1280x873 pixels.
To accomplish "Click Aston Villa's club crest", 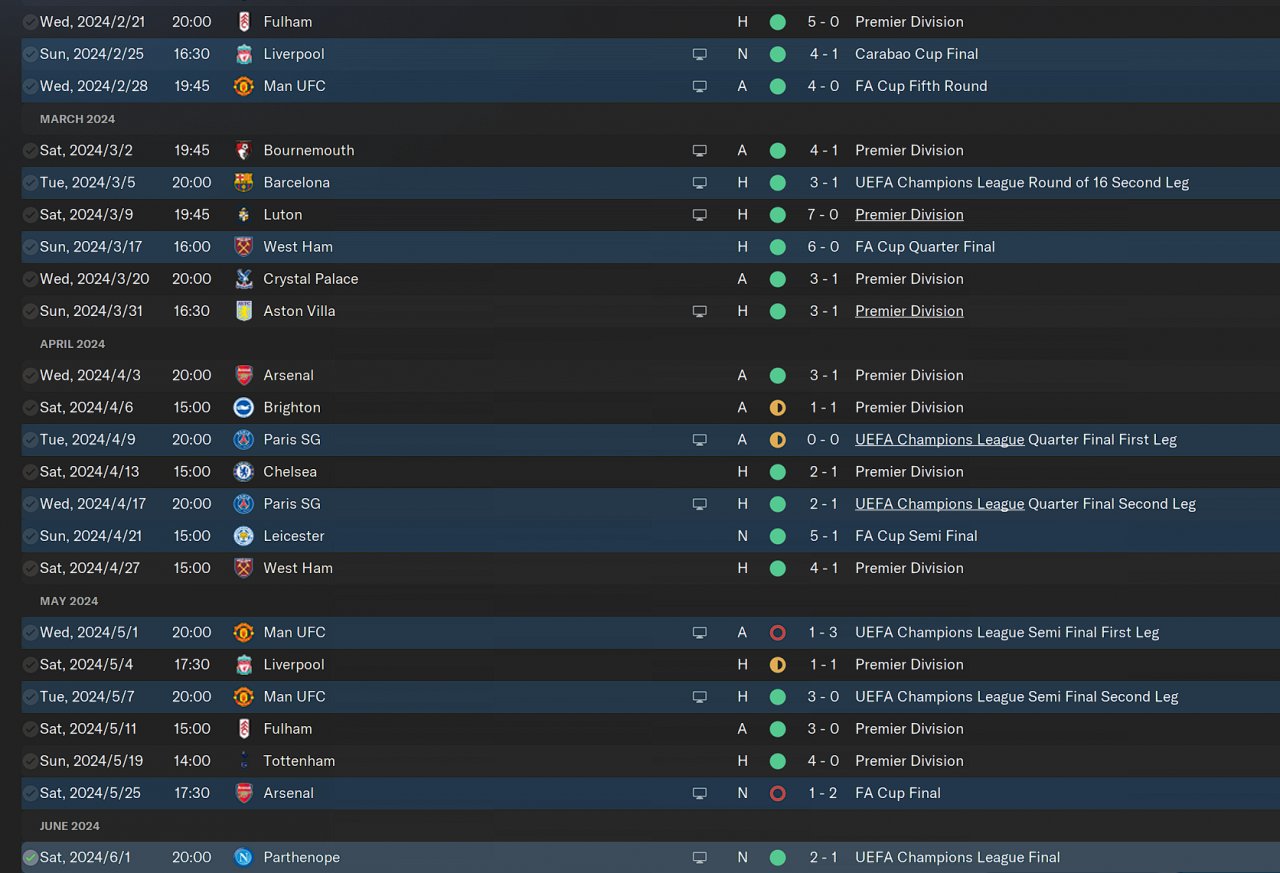I will [x=243, y=311].
